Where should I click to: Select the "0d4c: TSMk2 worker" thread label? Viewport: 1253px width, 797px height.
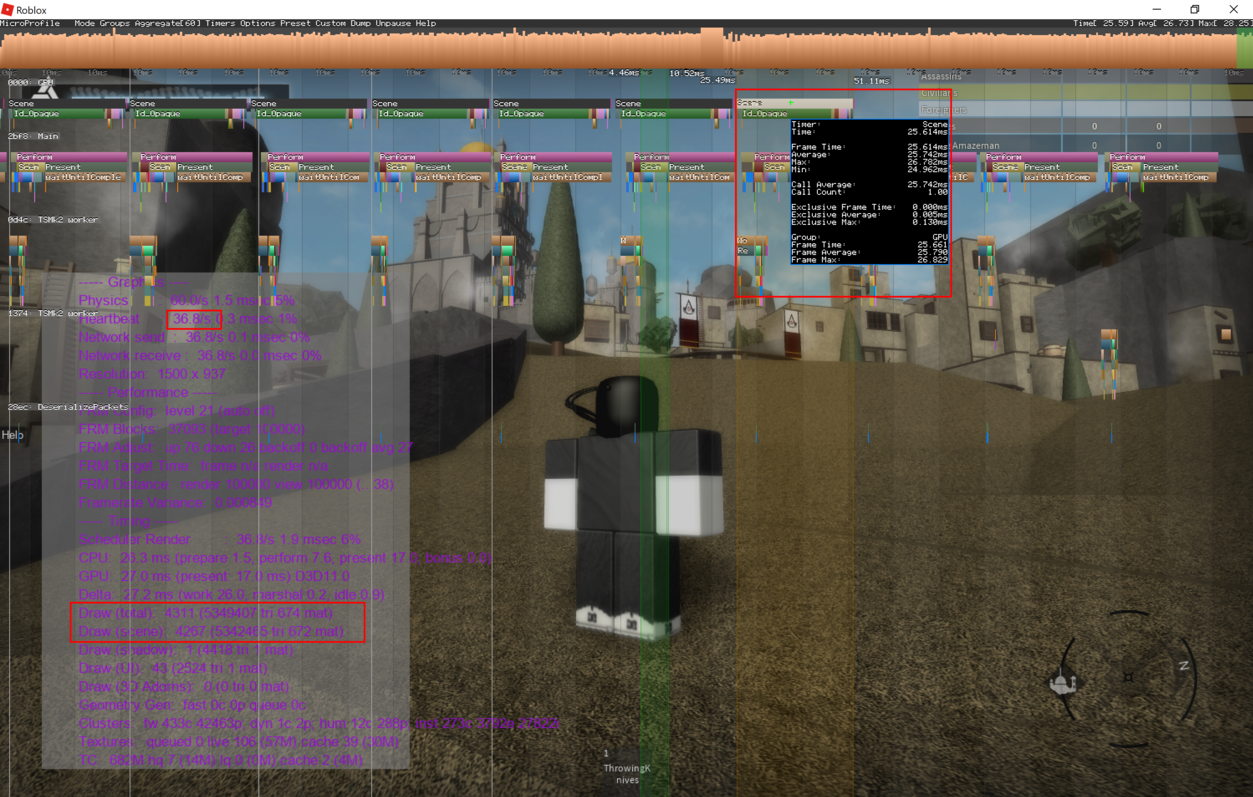52,219
